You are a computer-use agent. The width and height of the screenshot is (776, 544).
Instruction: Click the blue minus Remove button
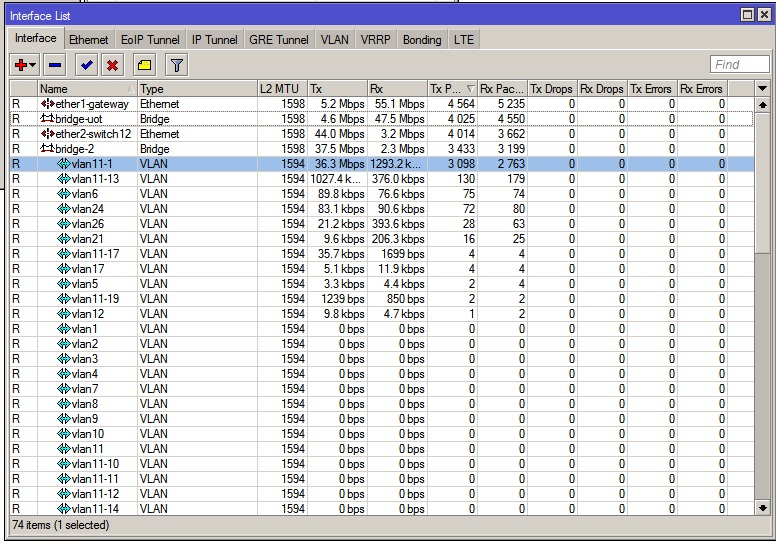click(x=55, y=65)
